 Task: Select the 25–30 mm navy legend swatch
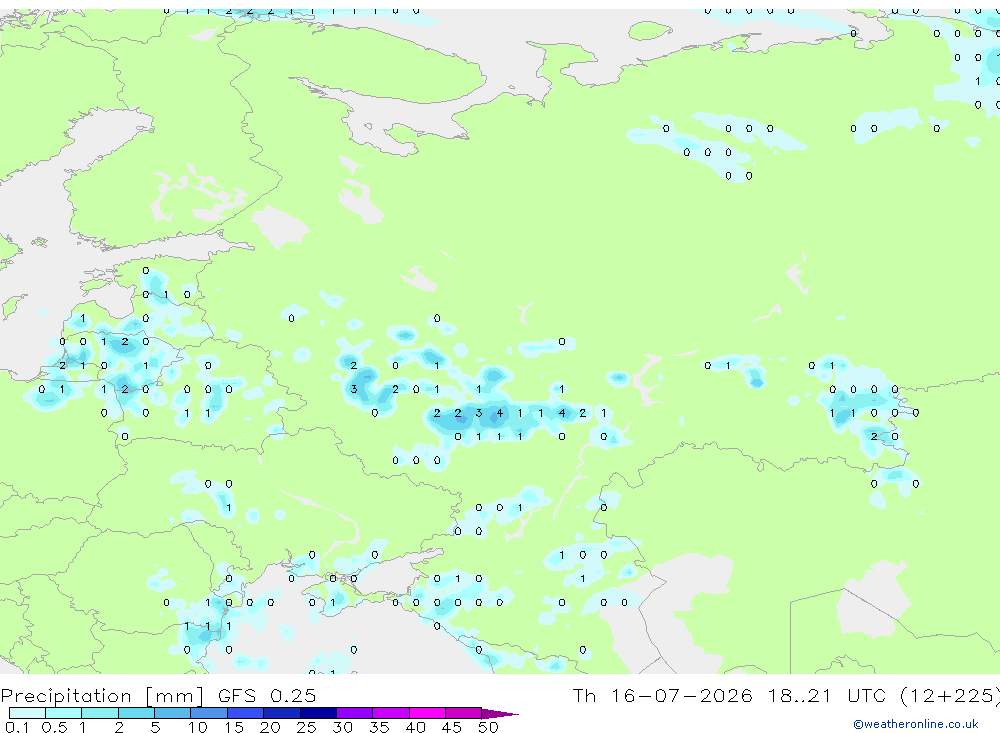318,713
